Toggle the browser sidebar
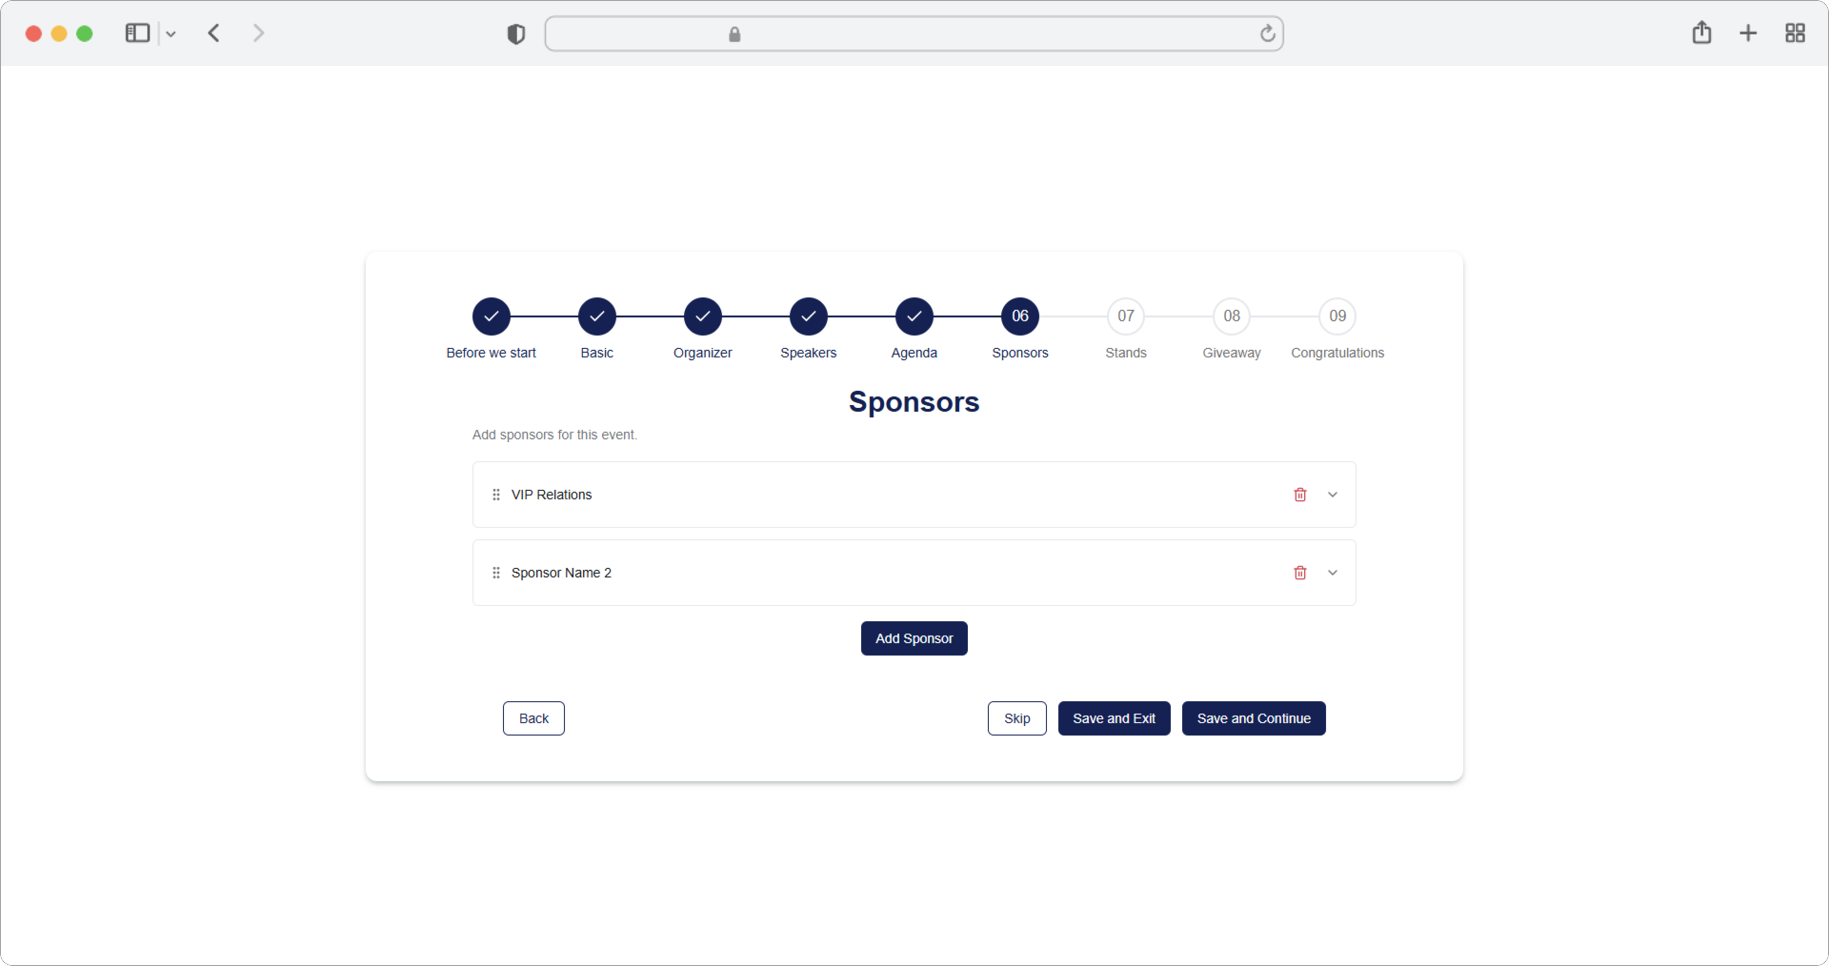Image resolution: width=1829 pixels, height=966 pixels. coord(137,33)
